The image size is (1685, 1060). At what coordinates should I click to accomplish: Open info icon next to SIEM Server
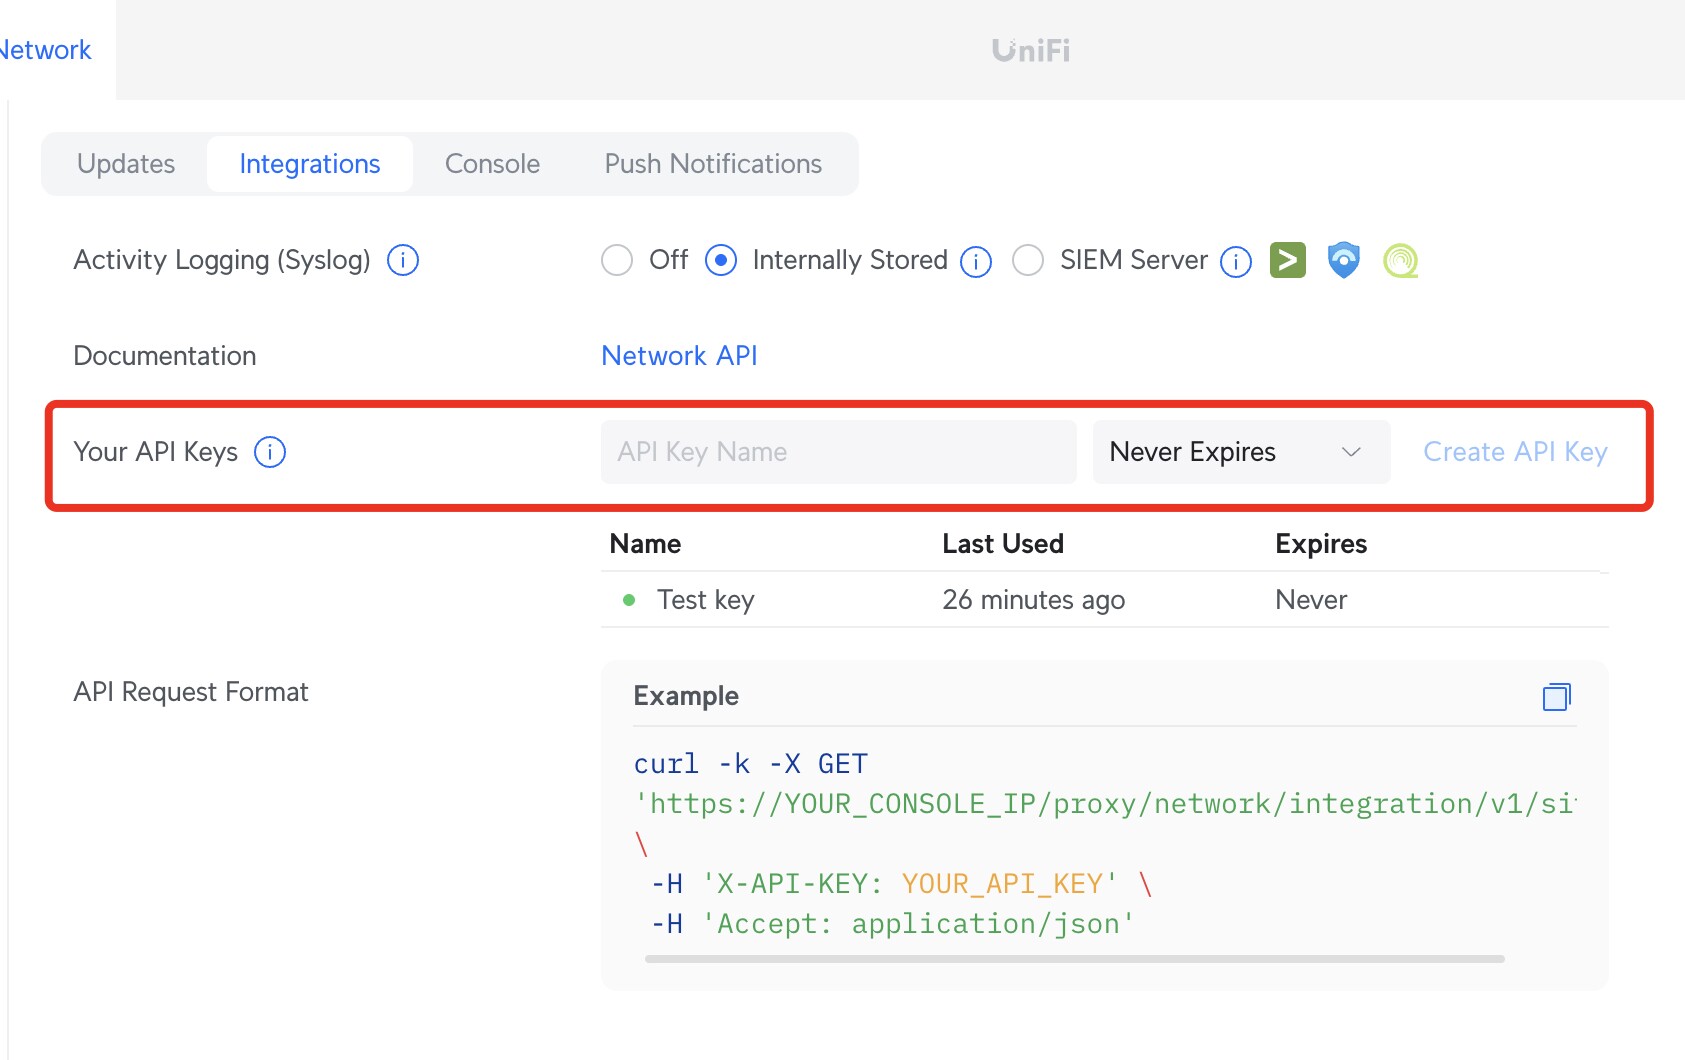pos(1236,261)
